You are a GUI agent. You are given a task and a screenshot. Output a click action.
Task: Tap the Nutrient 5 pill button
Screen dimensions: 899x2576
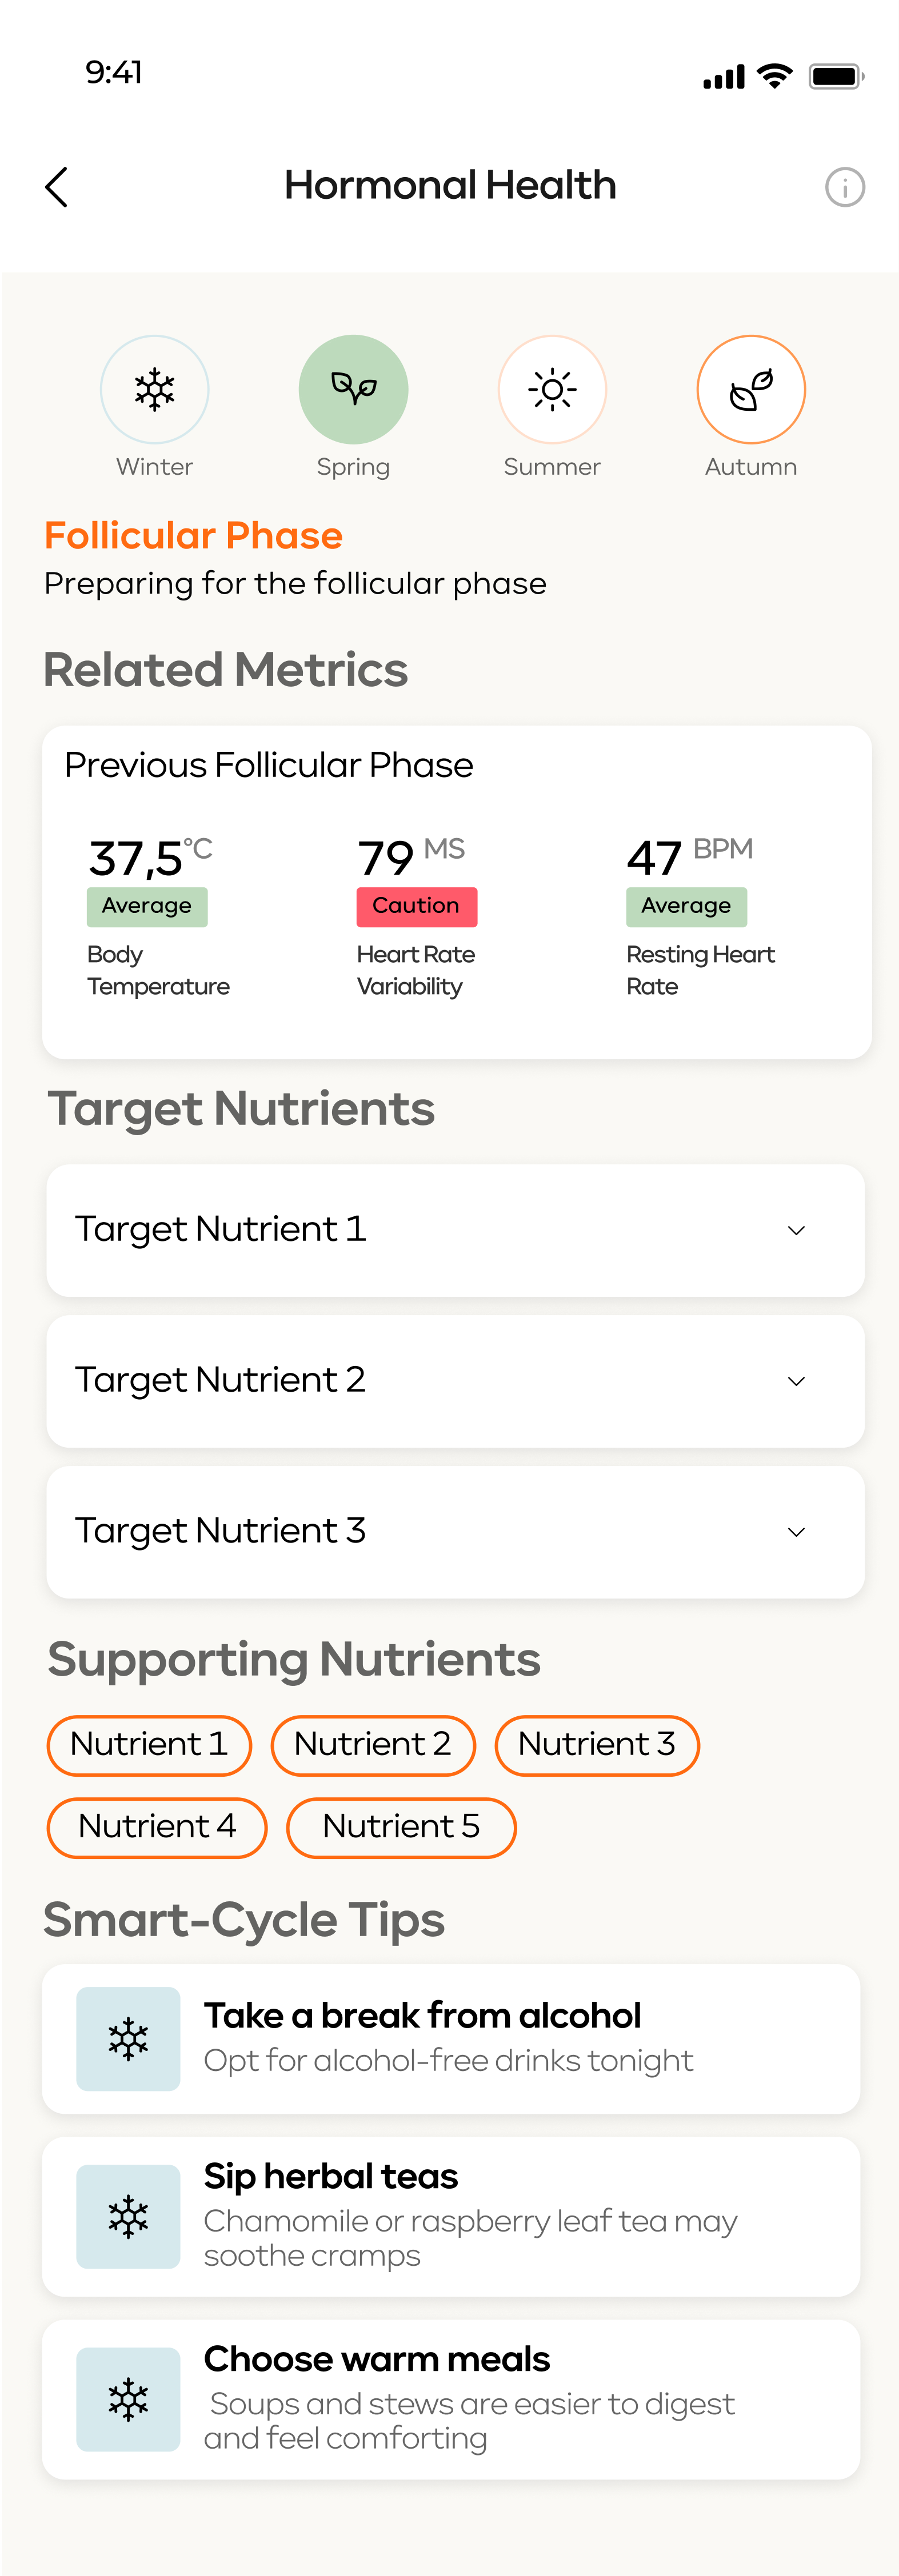pyautogui.click(x=401, y=1827)
